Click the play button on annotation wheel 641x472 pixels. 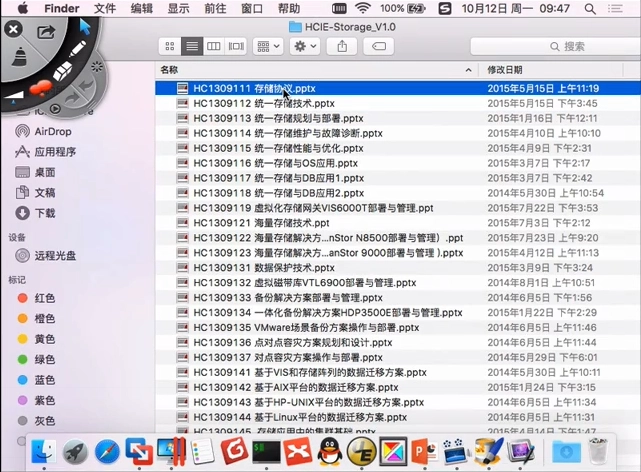click(x=55, y=109)
